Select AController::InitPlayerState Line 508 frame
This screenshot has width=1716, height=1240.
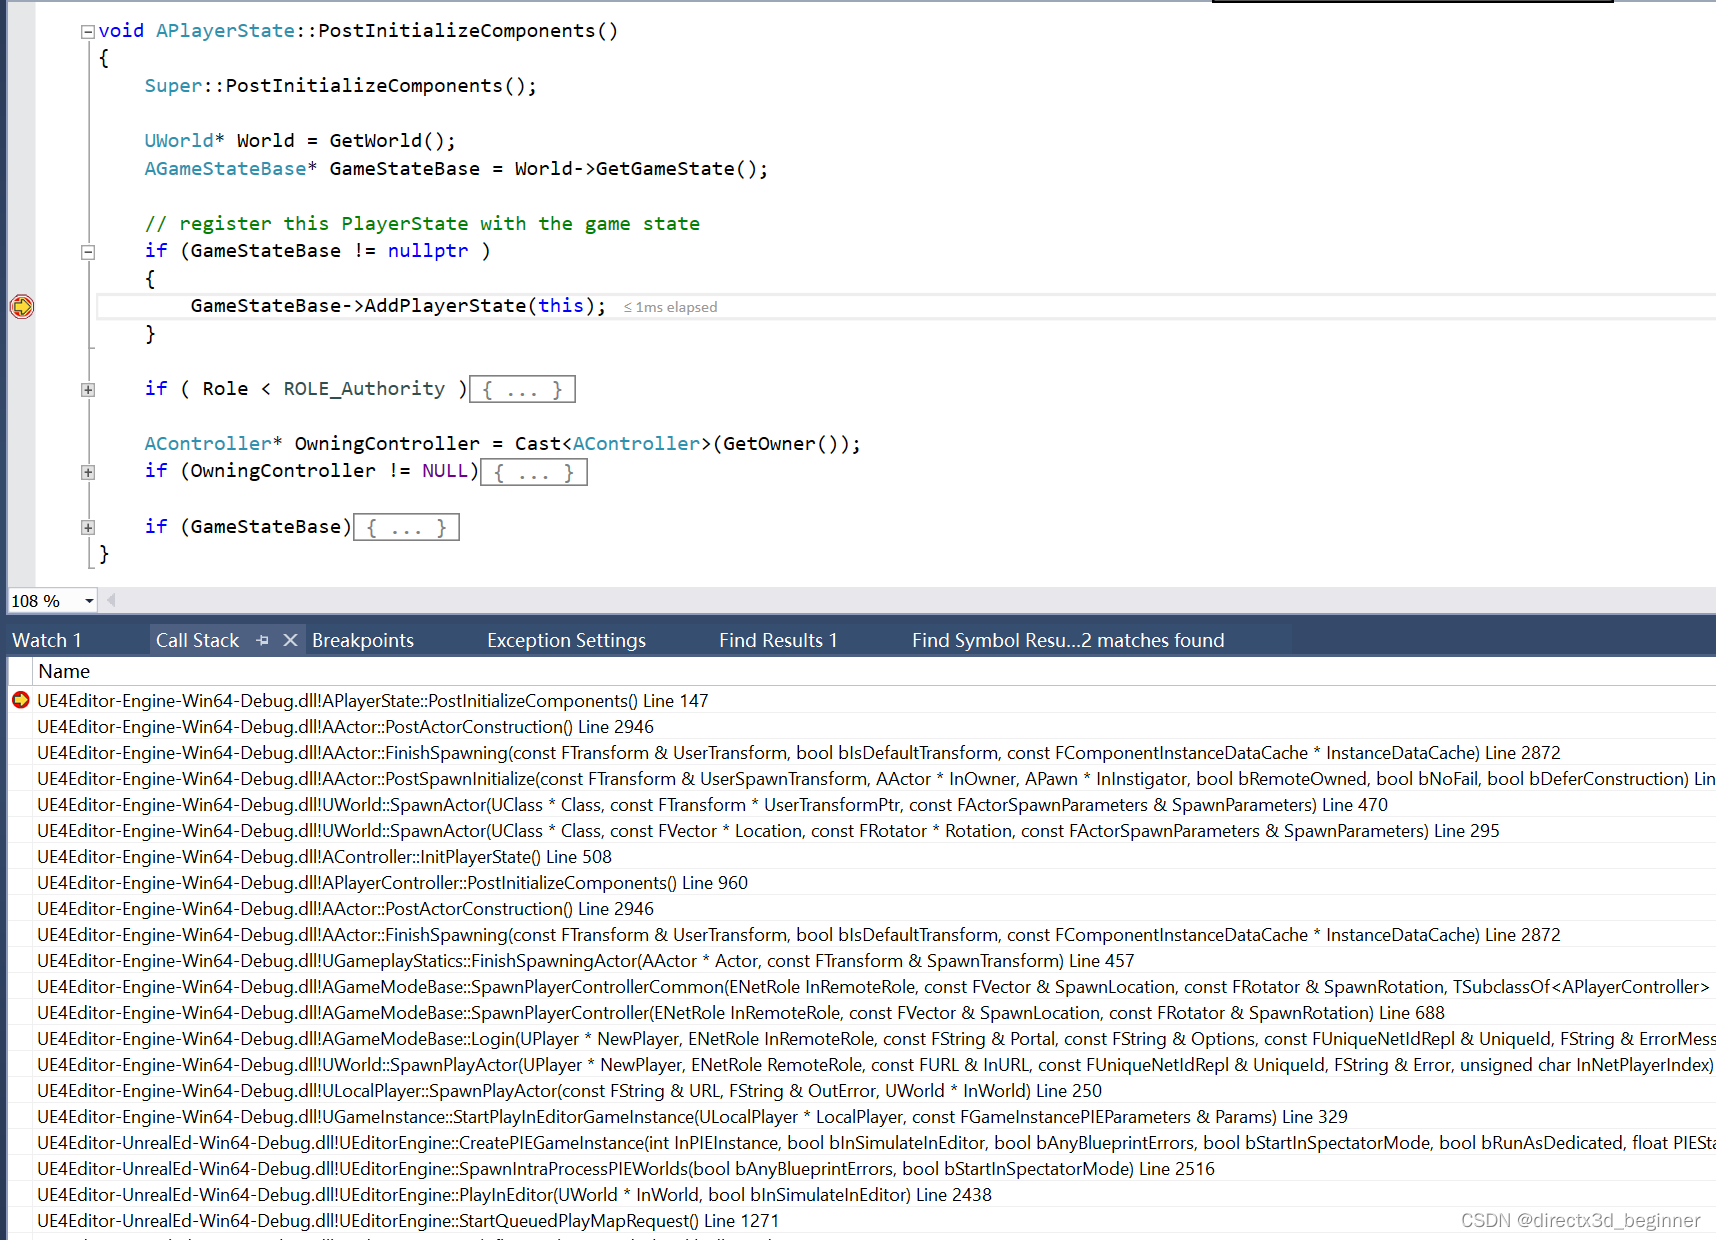(x=324, y=857)
